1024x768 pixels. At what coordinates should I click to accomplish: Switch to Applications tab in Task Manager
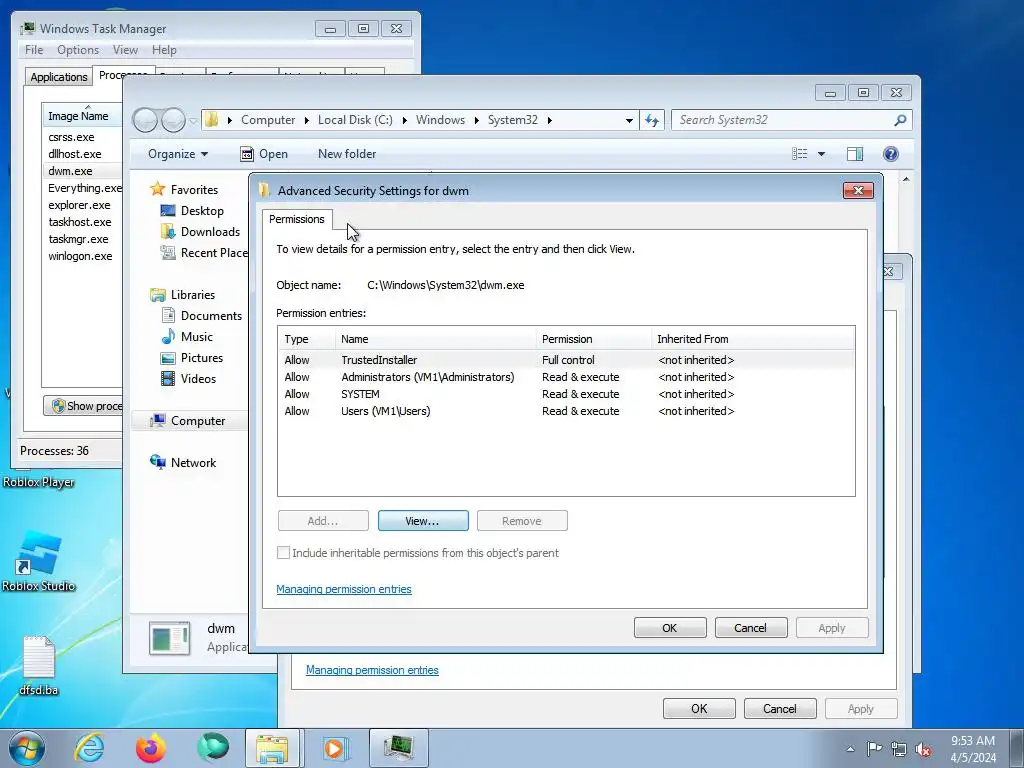59,77
